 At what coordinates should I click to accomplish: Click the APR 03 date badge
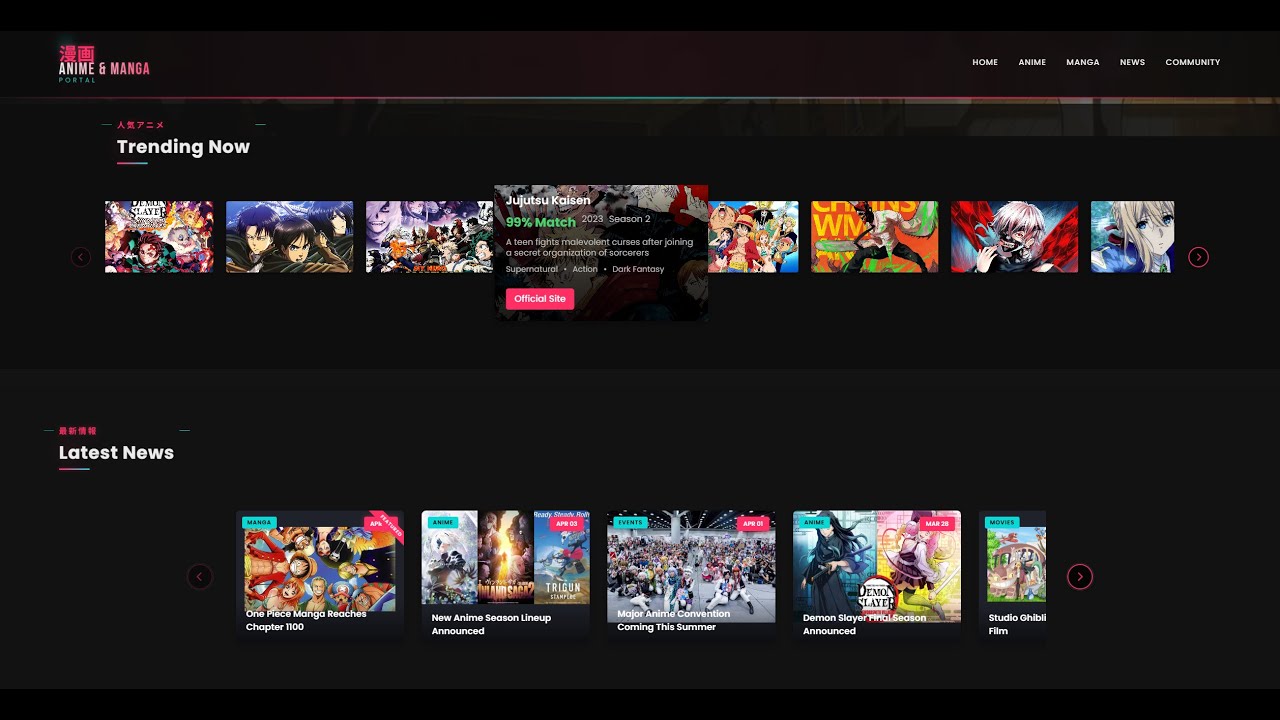click(x=567, y=523)
